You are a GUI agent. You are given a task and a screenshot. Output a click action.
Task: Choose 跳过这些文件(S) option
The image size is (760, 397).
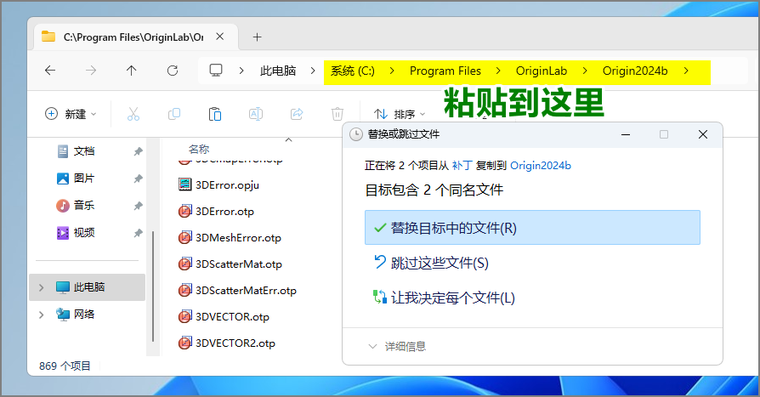(532, 263)
